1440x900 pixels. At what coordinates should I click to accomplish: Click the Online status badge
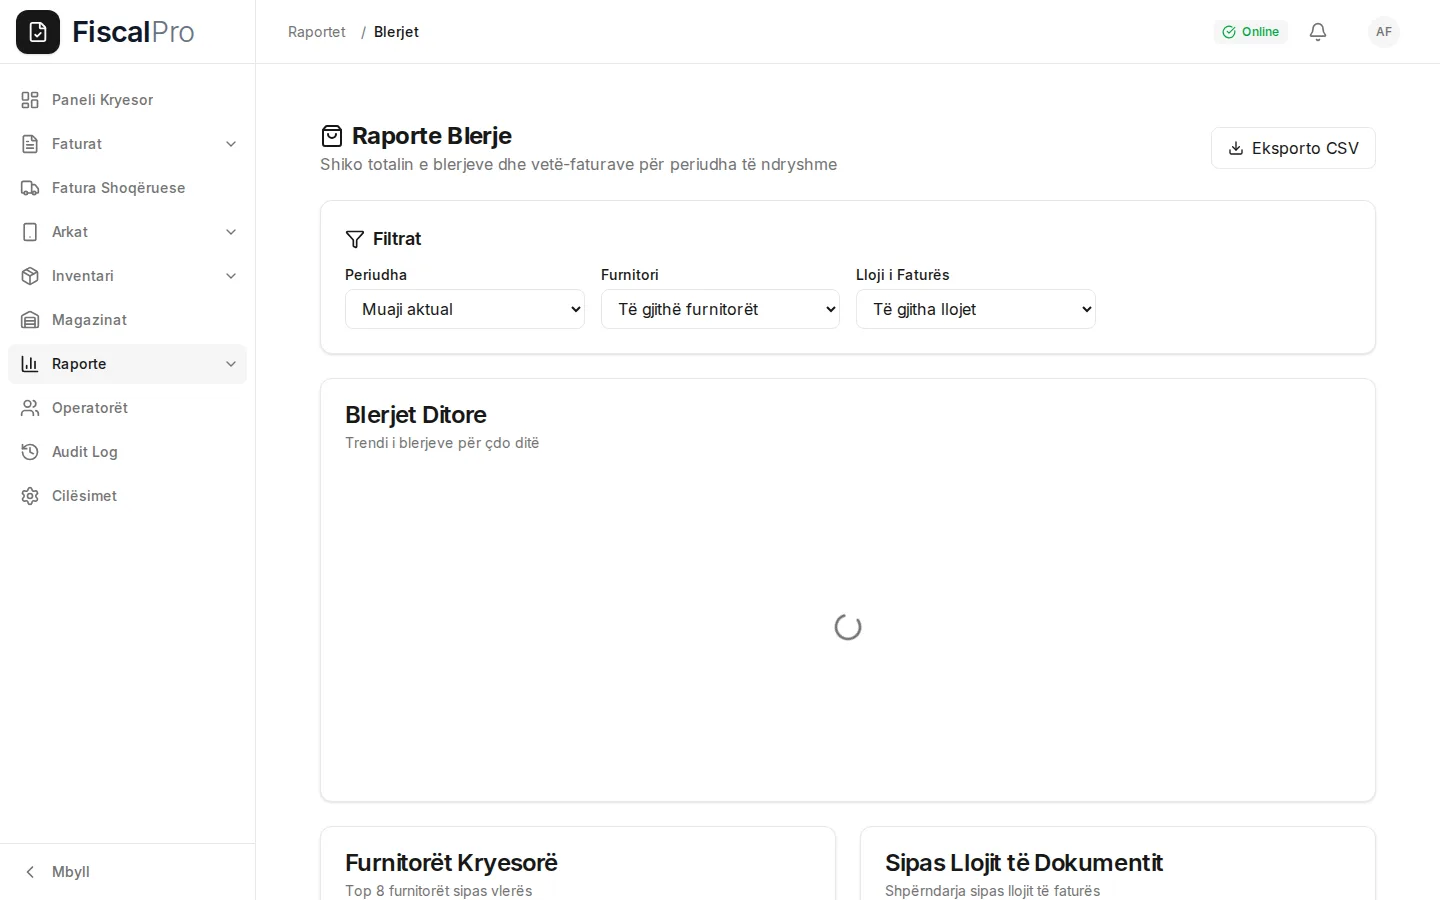tap(1251, 32)
